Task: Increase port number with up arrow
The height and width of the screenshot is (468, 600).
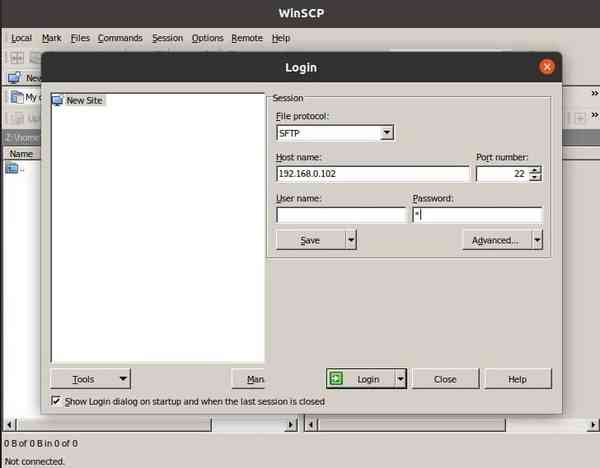Action: (536, 170)
